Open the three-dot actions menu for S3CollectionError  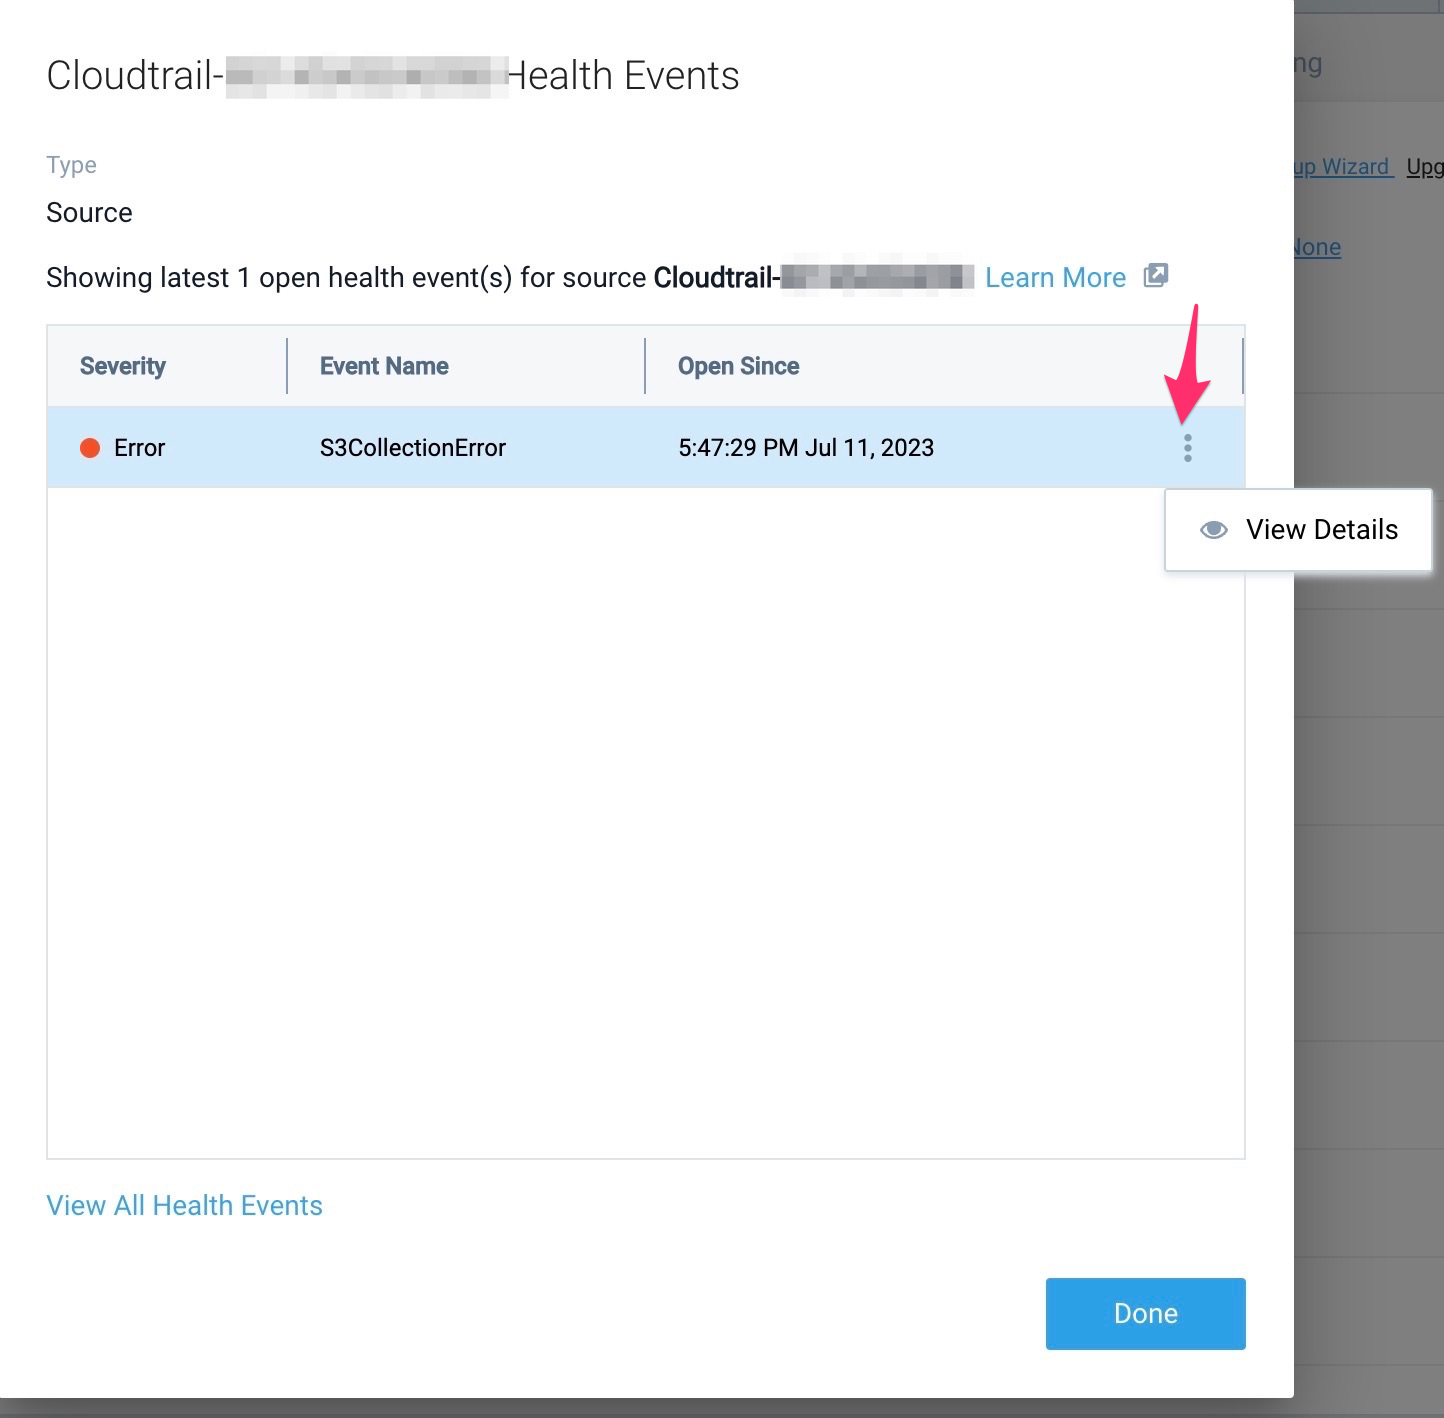pos(1188,448)
